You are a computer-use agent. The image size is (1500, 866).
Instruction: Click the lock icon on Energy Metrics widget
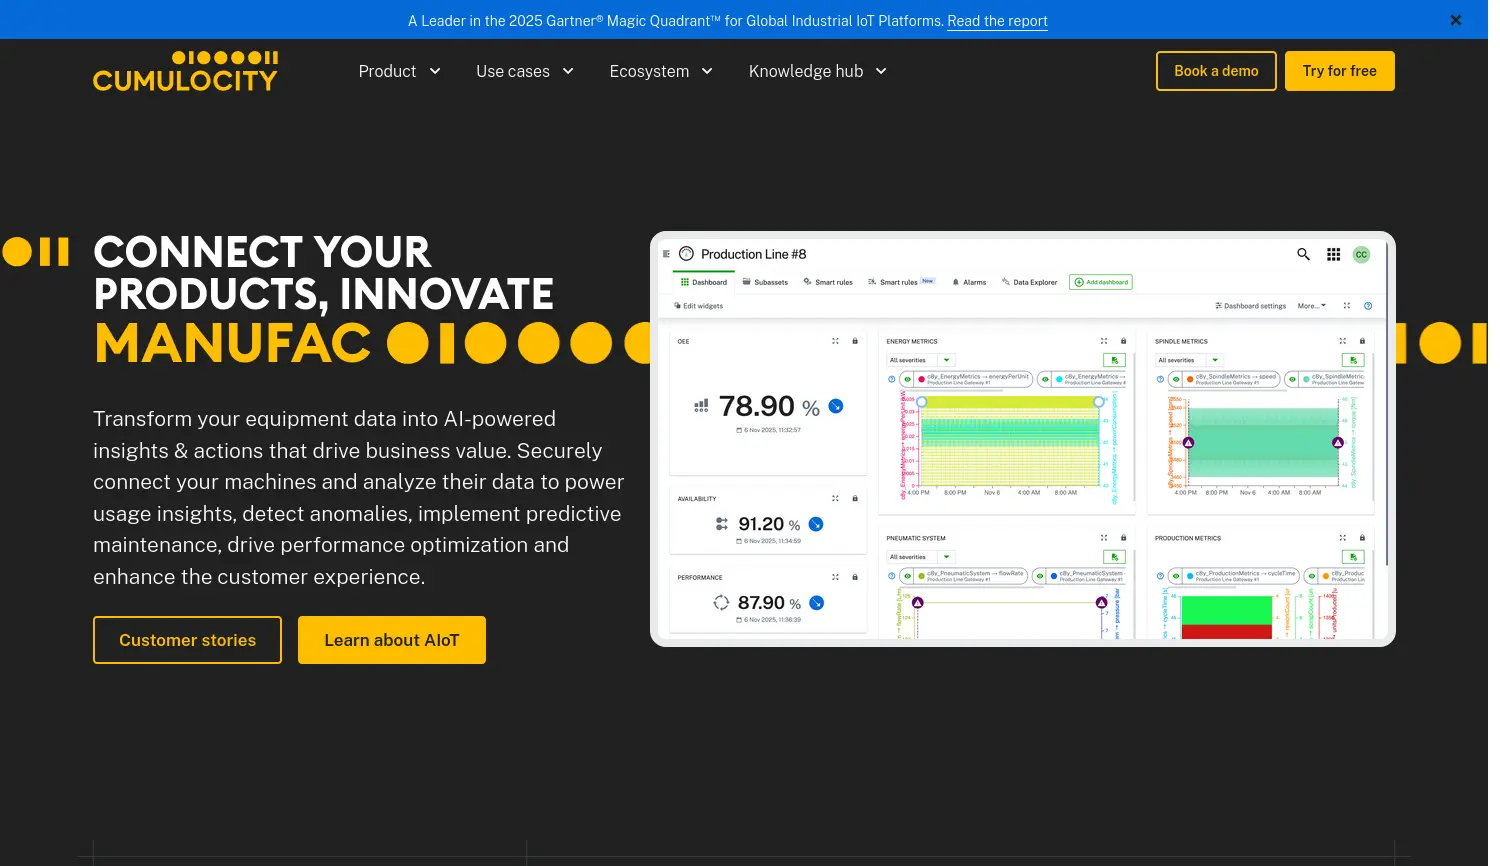point(1123,341)
